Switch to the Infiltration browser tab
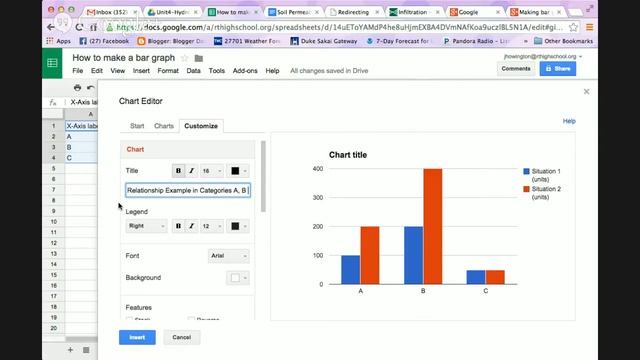This screenshot has width=640, height=360. coord(414,12)
